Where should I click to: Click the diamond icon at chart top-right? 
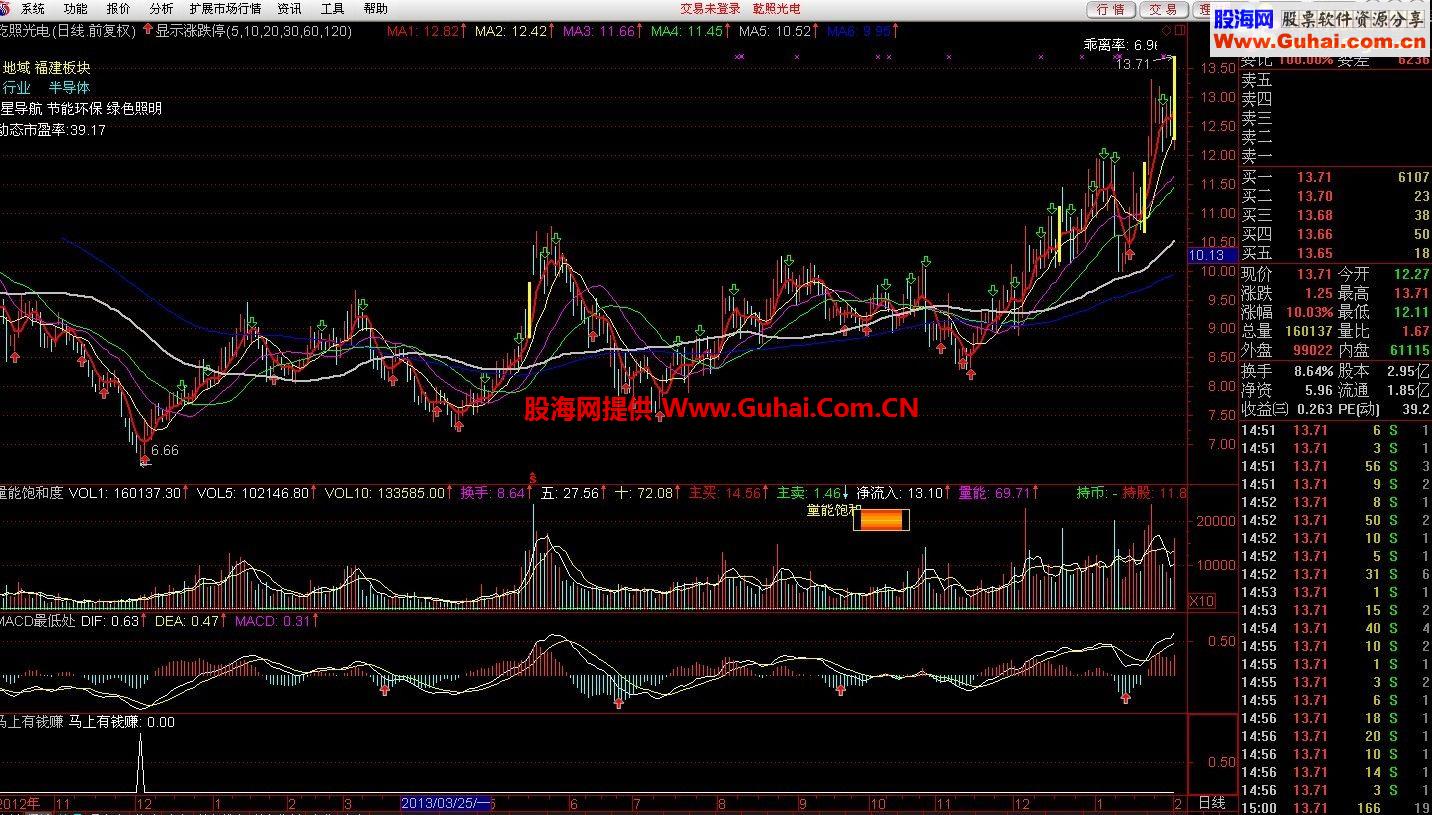point(1166,30)
